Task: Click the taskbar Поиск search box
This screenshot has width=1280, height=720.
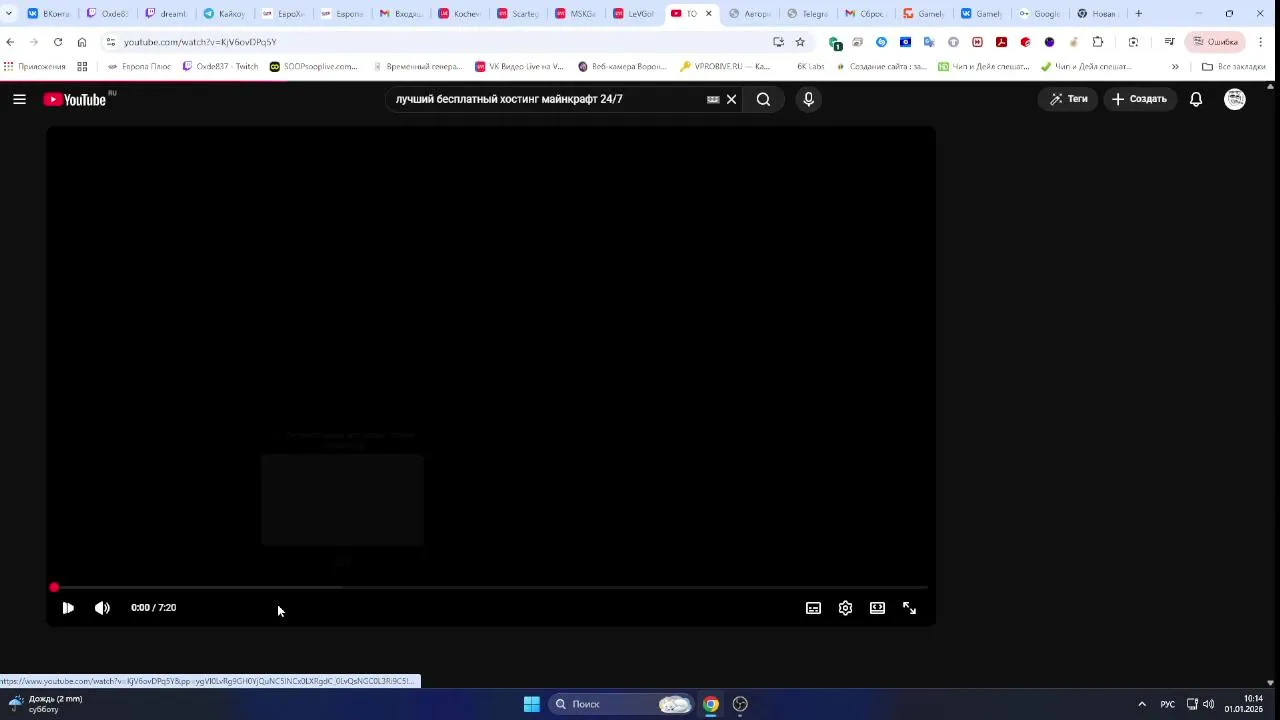Action: (621, 704)
